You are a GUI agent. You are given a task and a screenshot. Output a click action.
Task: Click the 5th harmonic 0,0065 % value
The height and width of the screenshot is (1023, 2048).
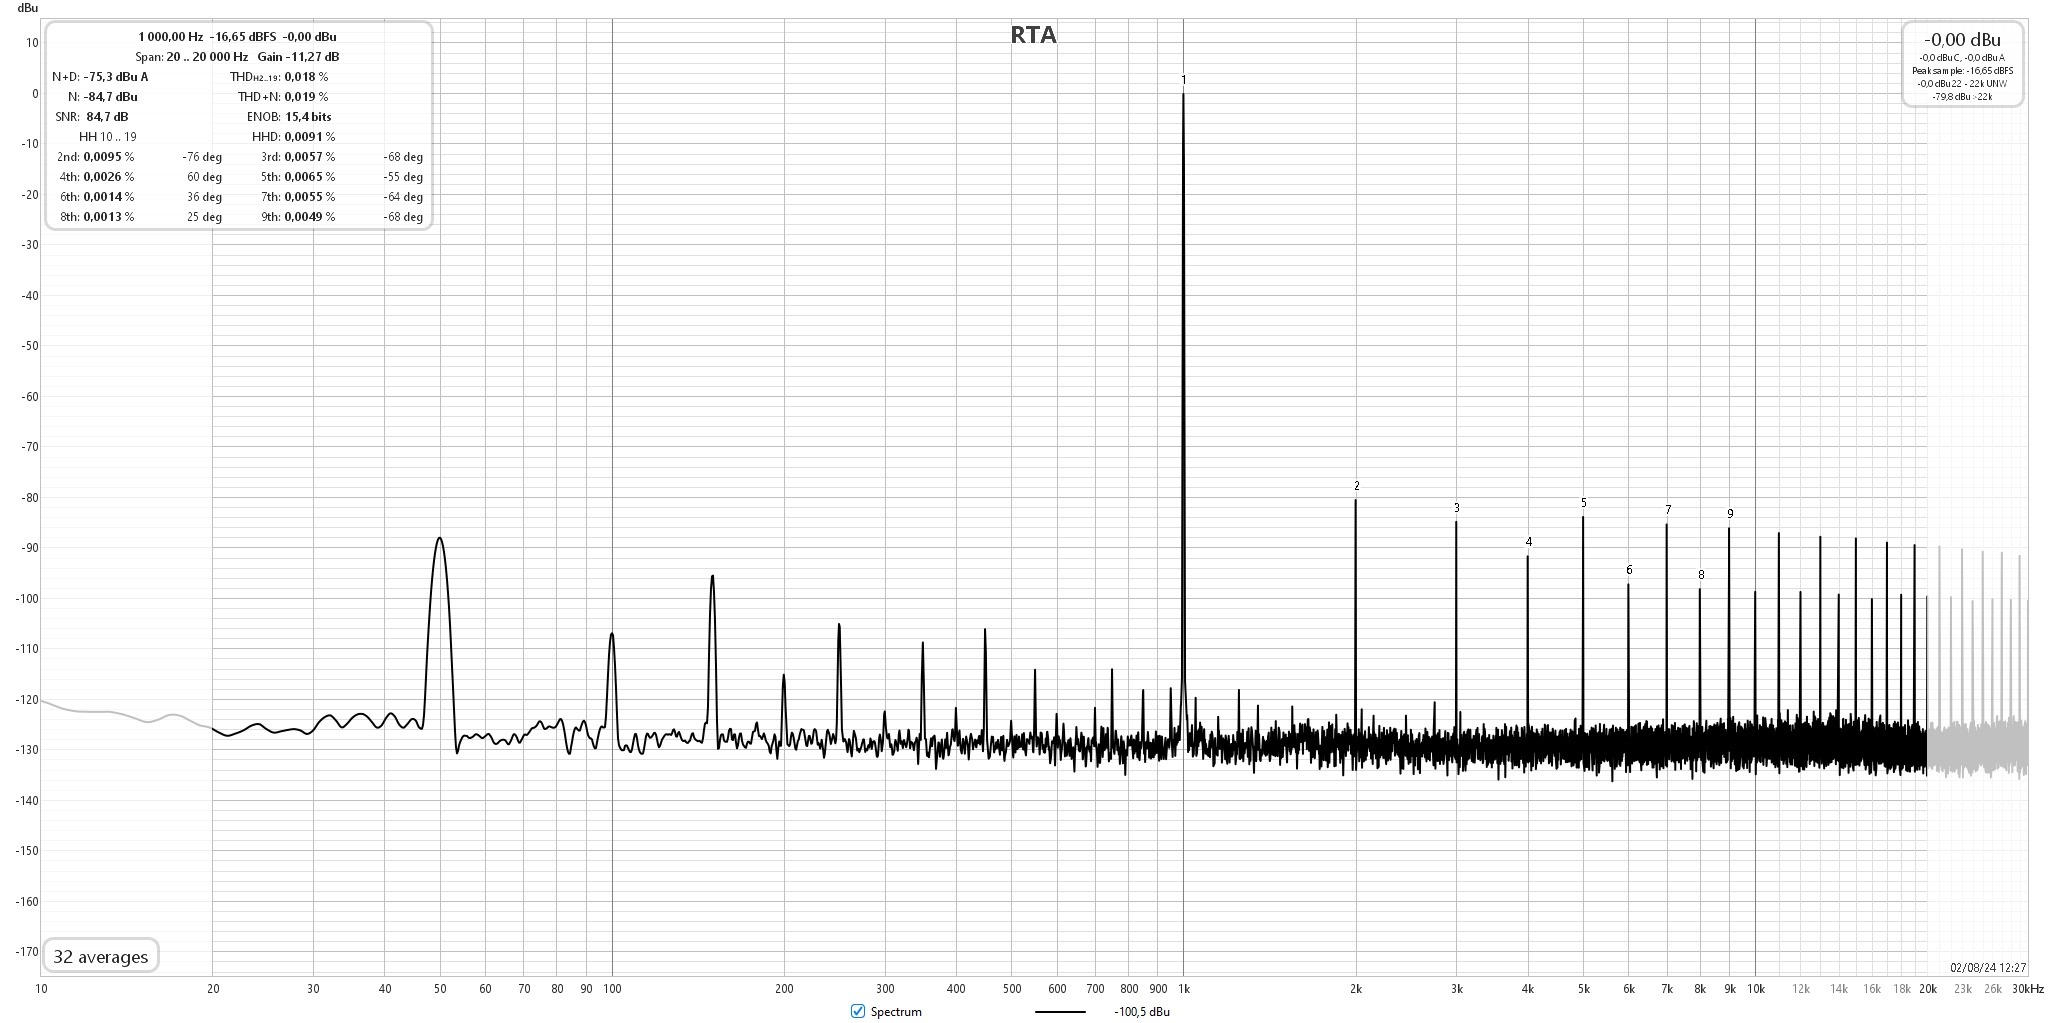(x=310, y=177)
